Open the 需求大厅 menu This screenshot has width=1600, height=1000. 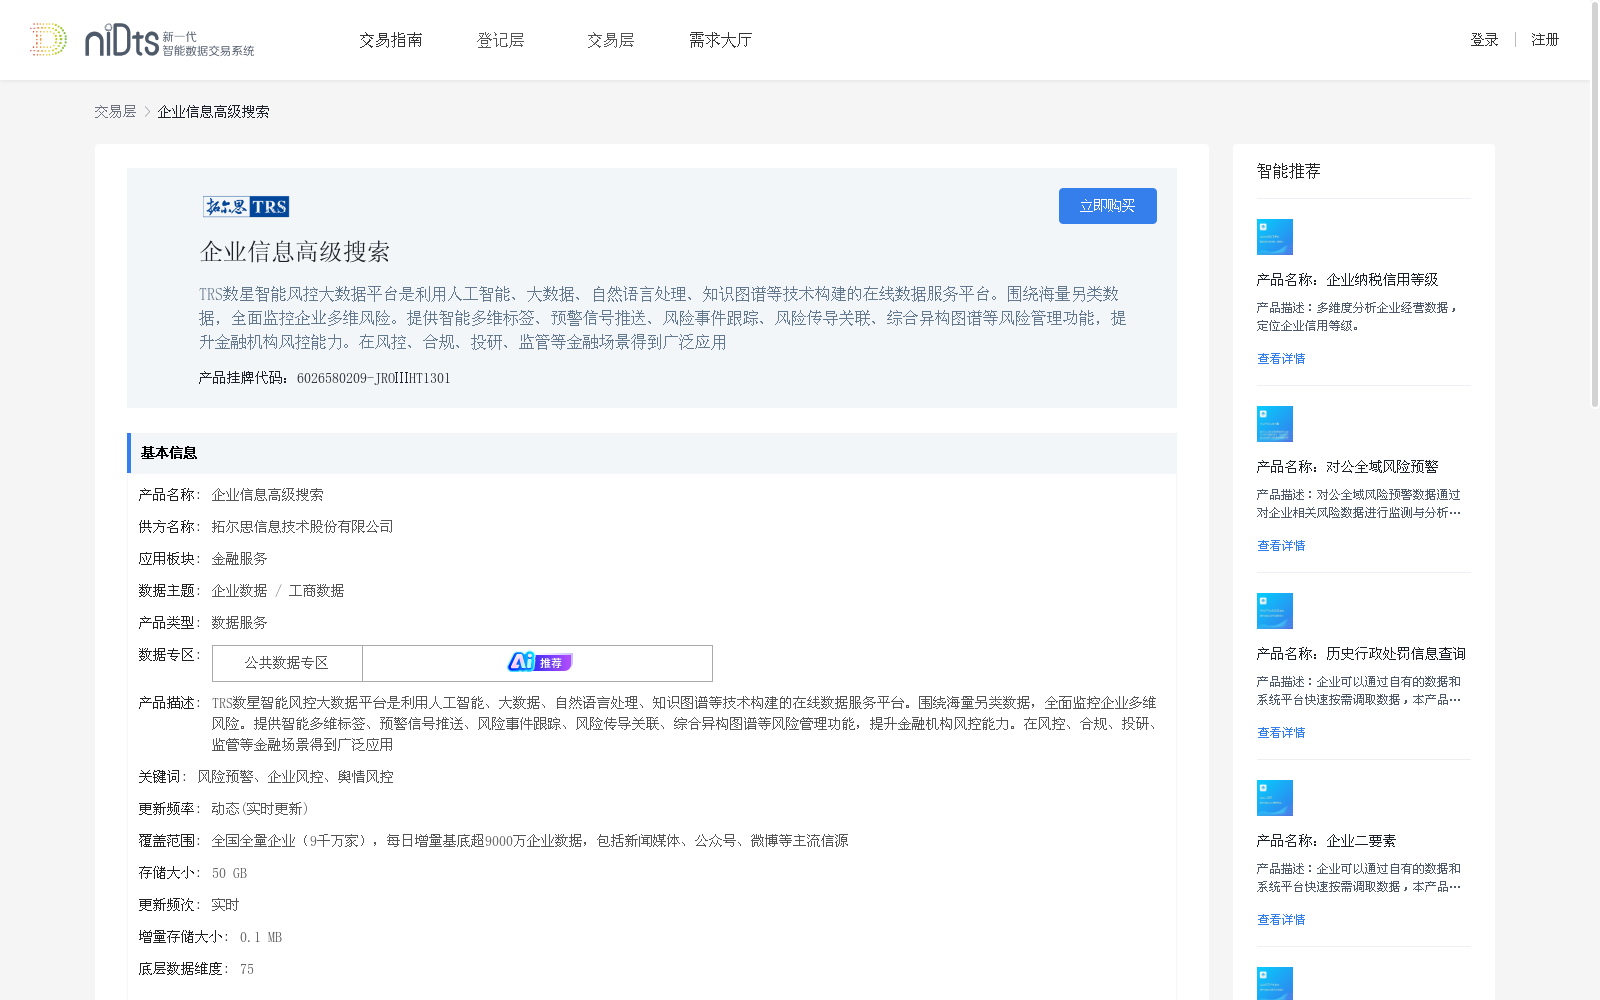[x=720, y=40]
